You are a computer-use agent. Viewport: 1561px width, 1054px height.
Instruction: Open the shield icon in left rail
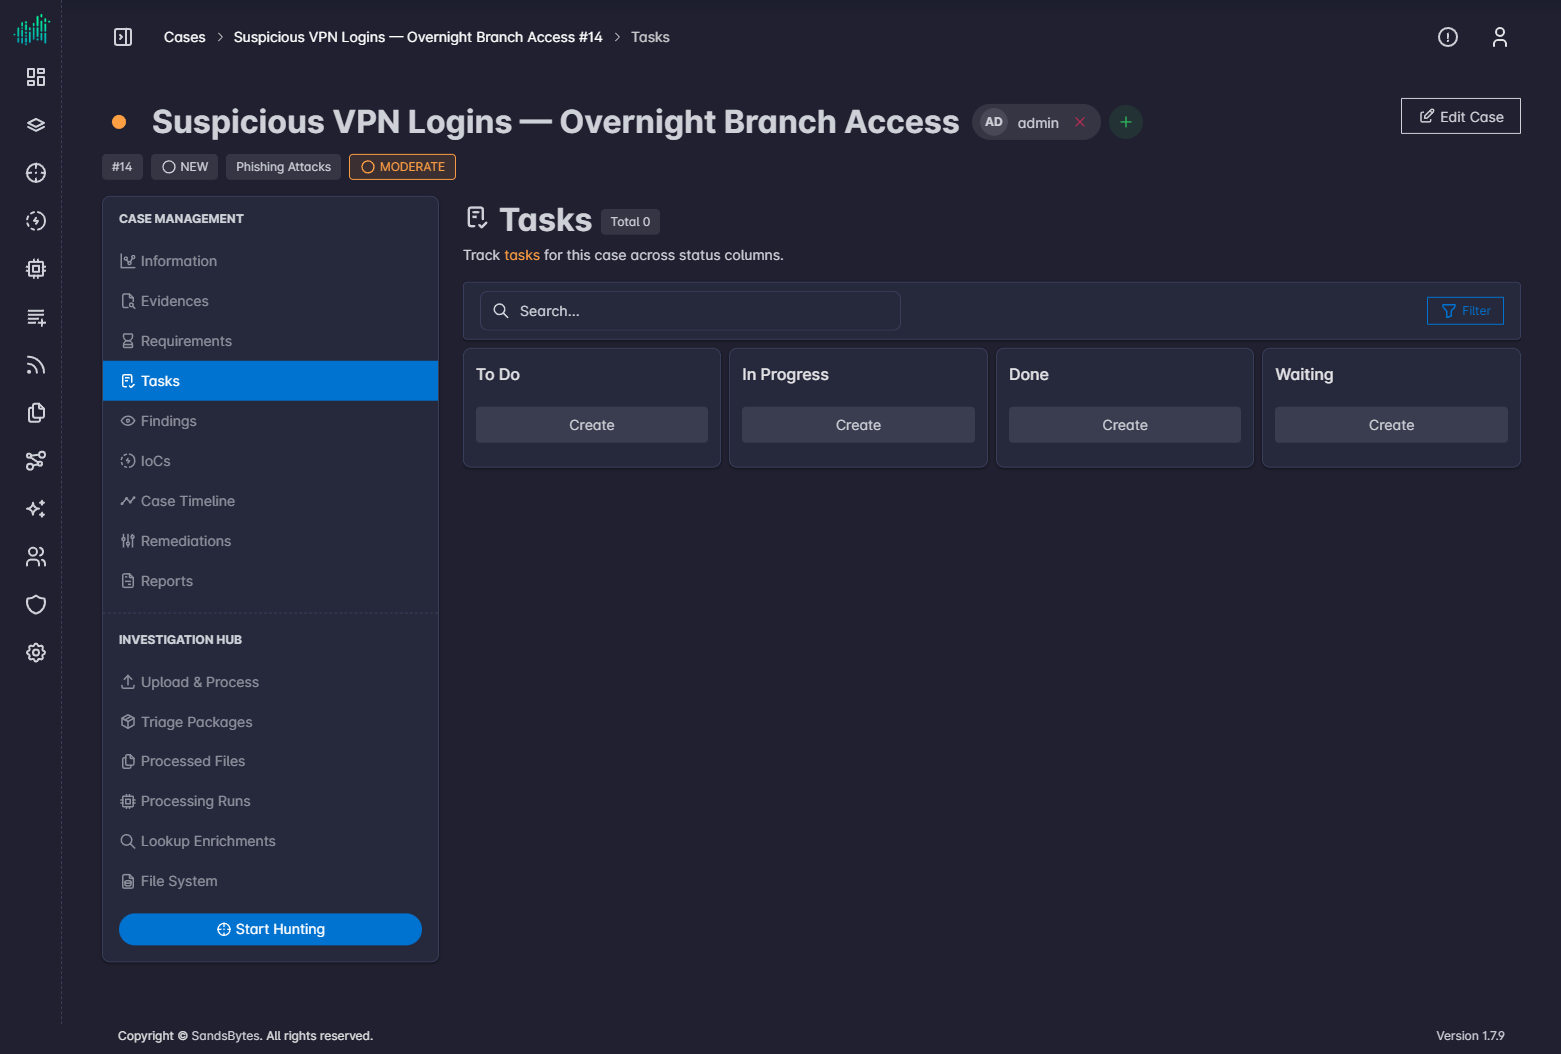pos(36,605)
